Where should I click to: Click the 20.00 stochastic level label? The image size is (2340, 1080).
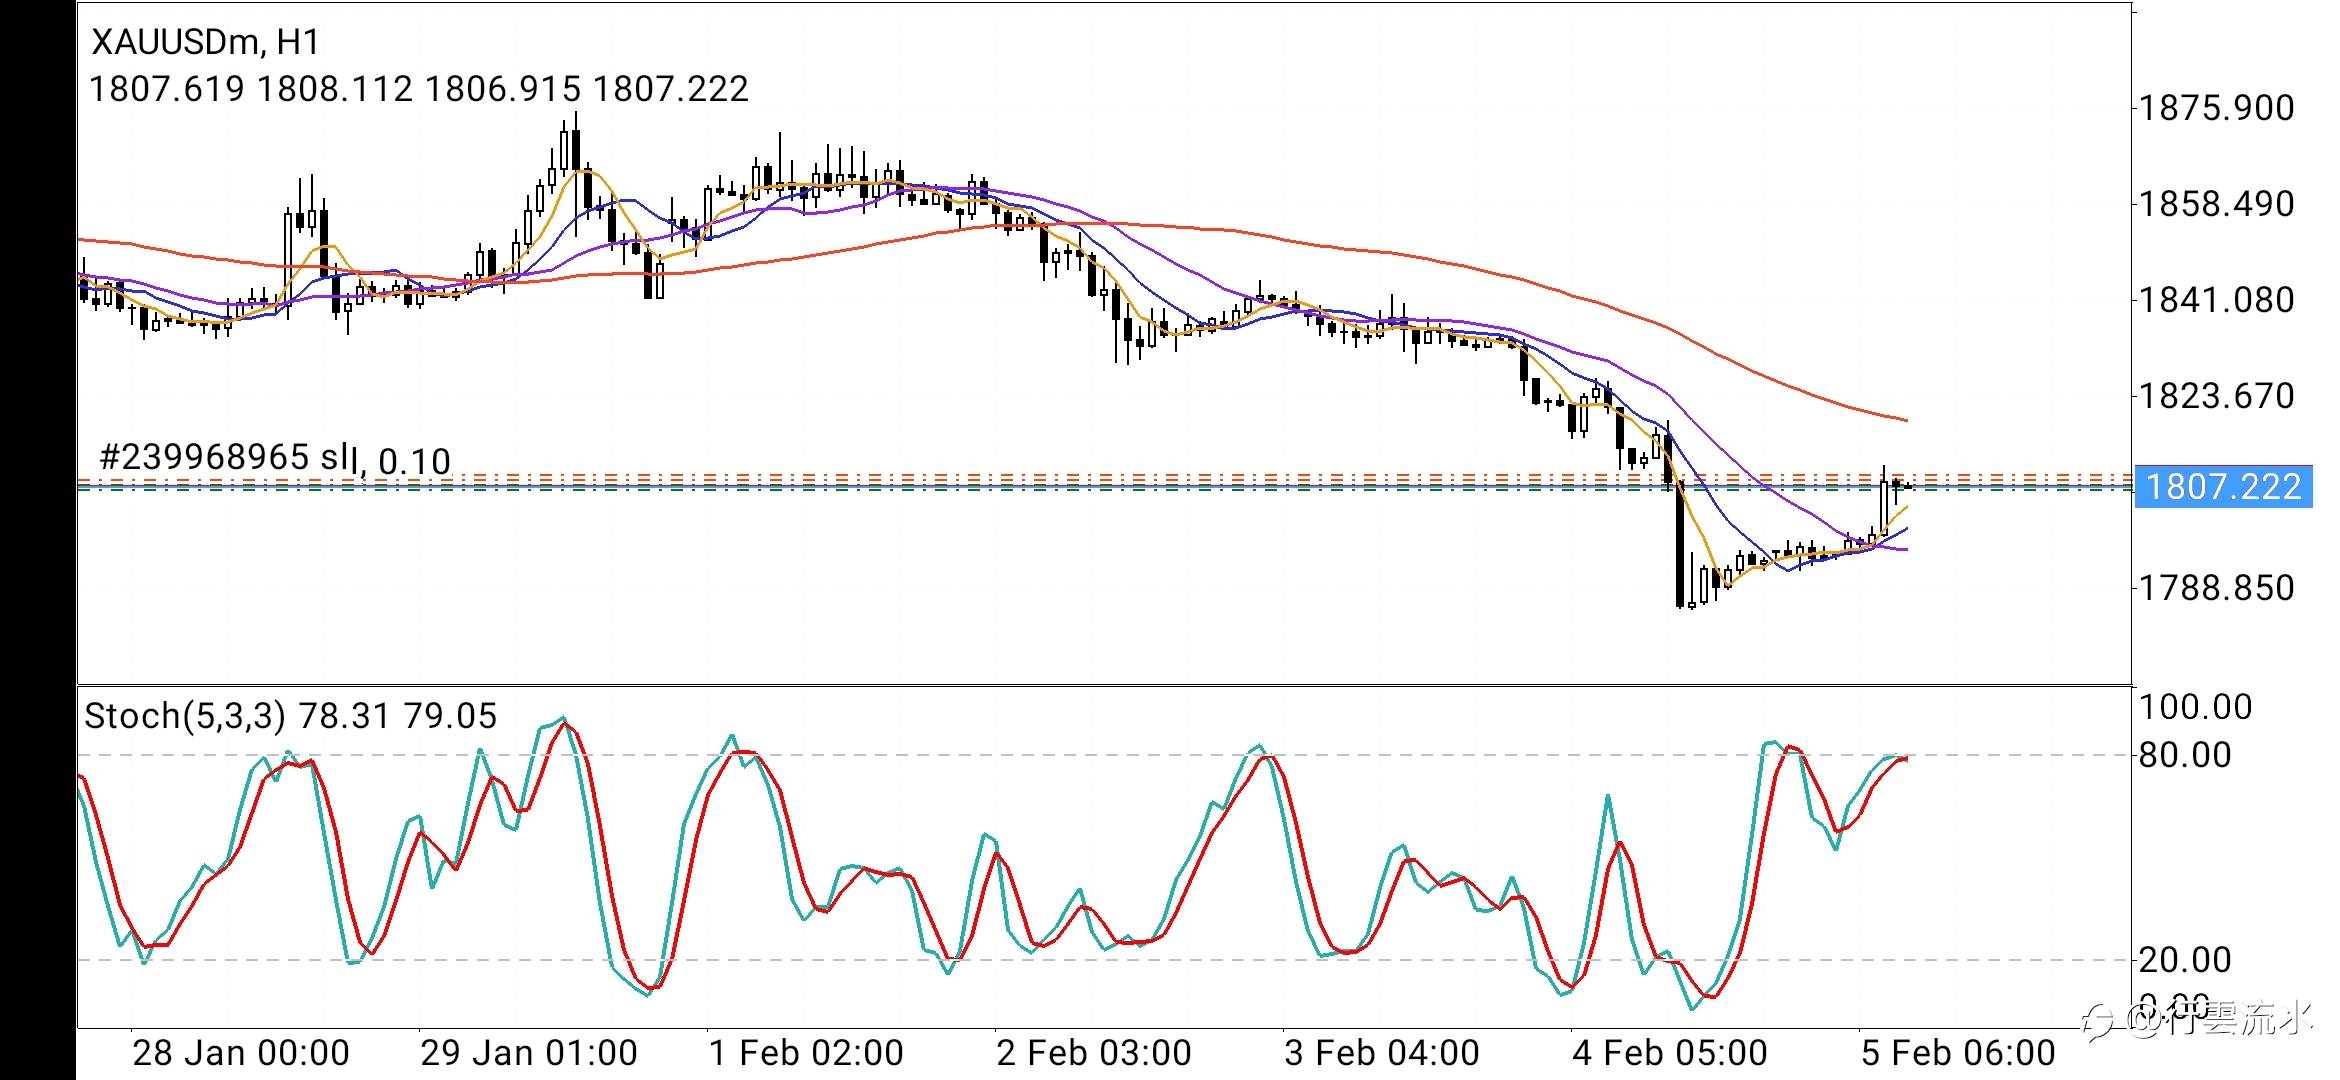click(2184, 960)
